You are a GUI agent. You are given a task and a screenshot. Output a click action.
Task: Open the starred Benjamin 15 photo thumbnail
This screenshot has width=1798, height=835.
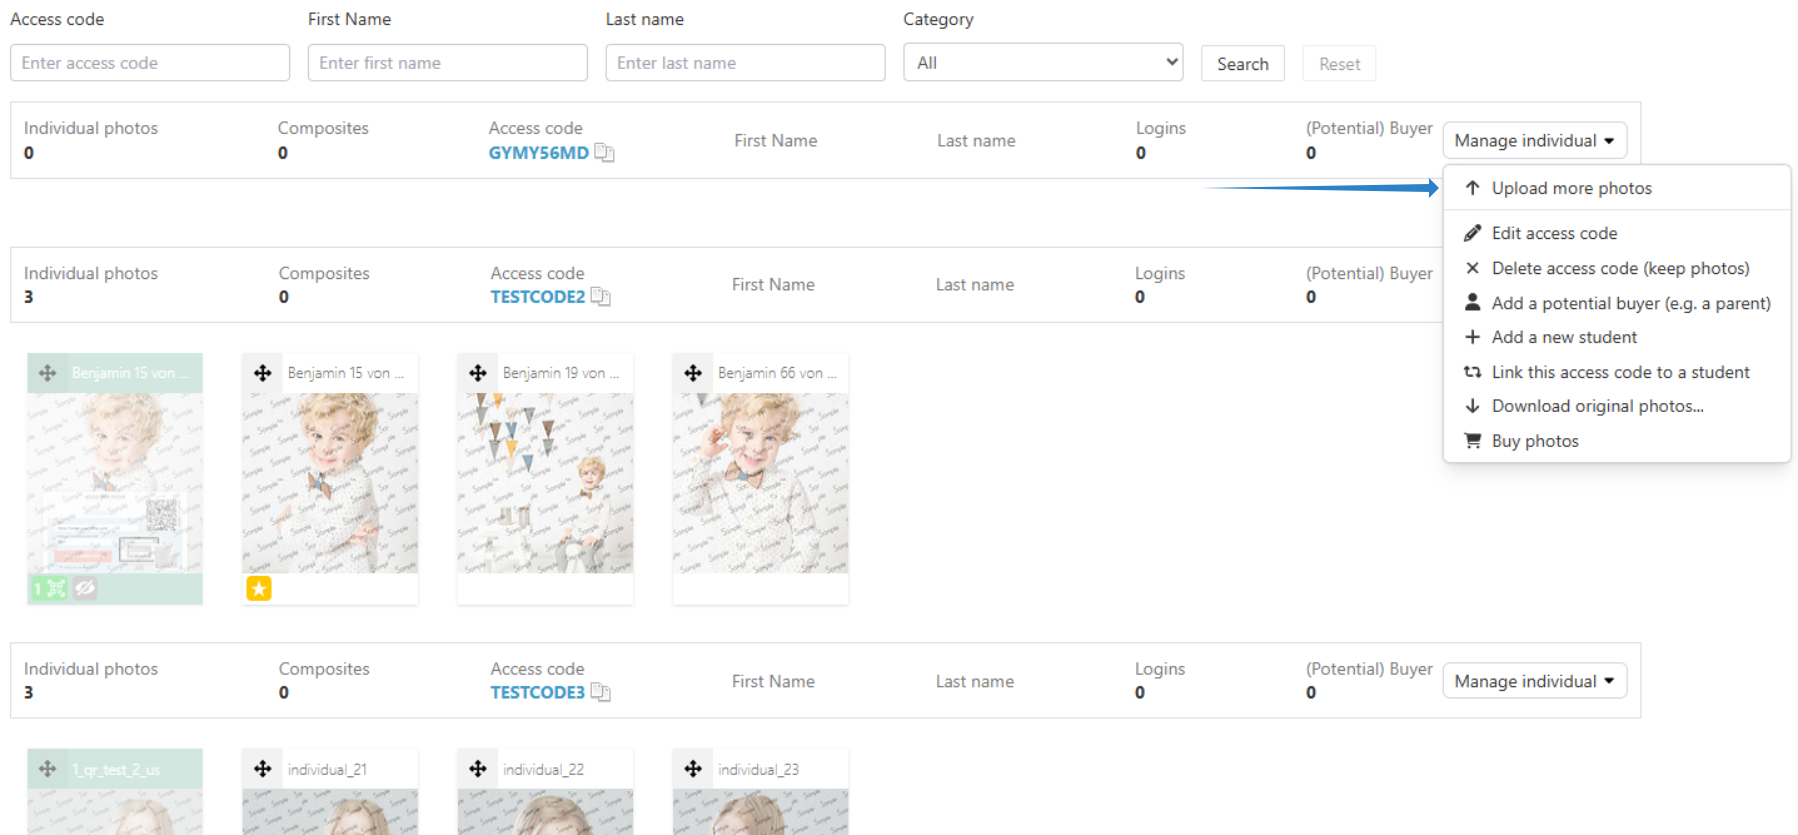(330, 482)
